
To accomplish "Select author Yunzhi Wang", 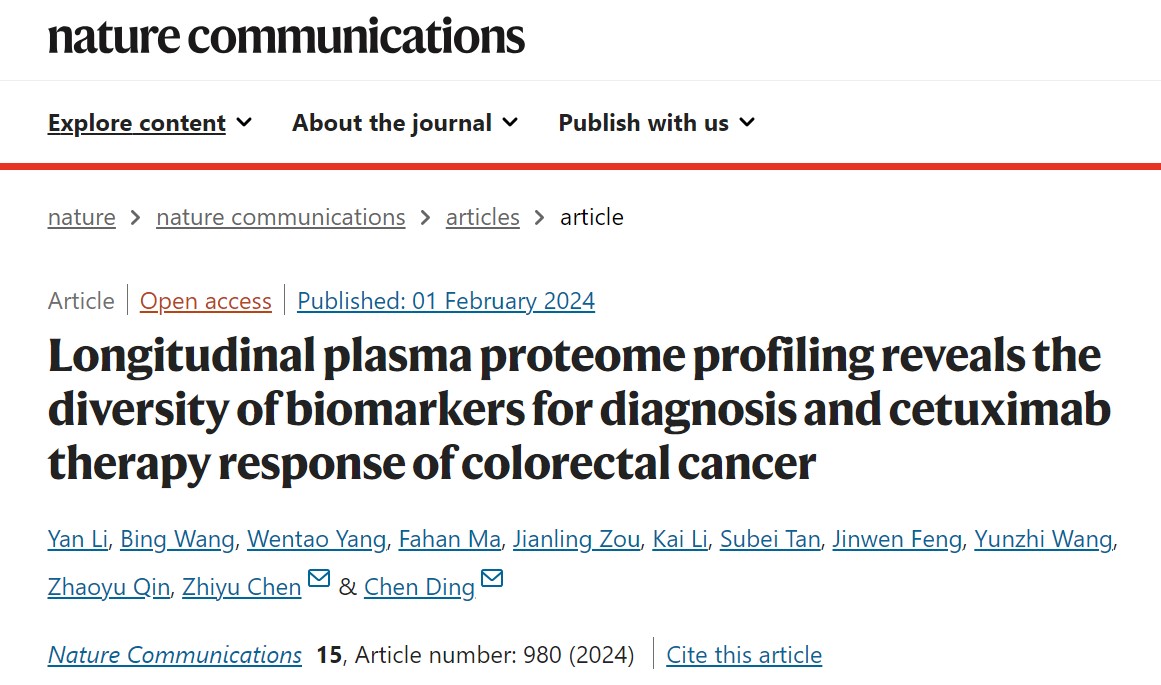I will tap(1043, 539).
